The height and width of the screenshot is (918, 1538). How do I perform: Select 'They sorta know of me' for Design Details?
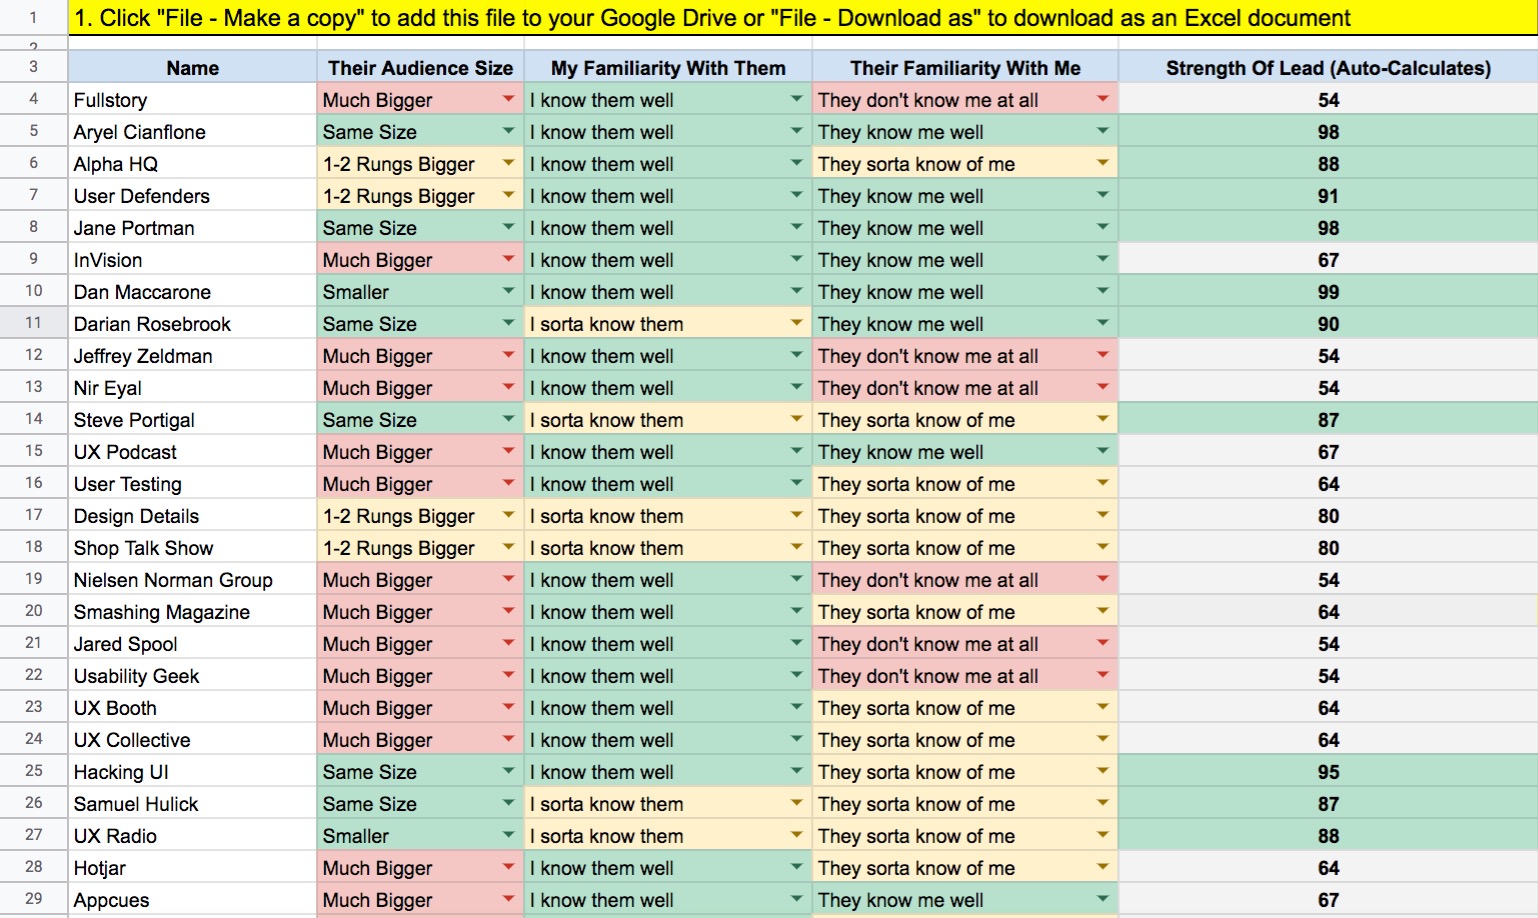[x=965, y=515]
